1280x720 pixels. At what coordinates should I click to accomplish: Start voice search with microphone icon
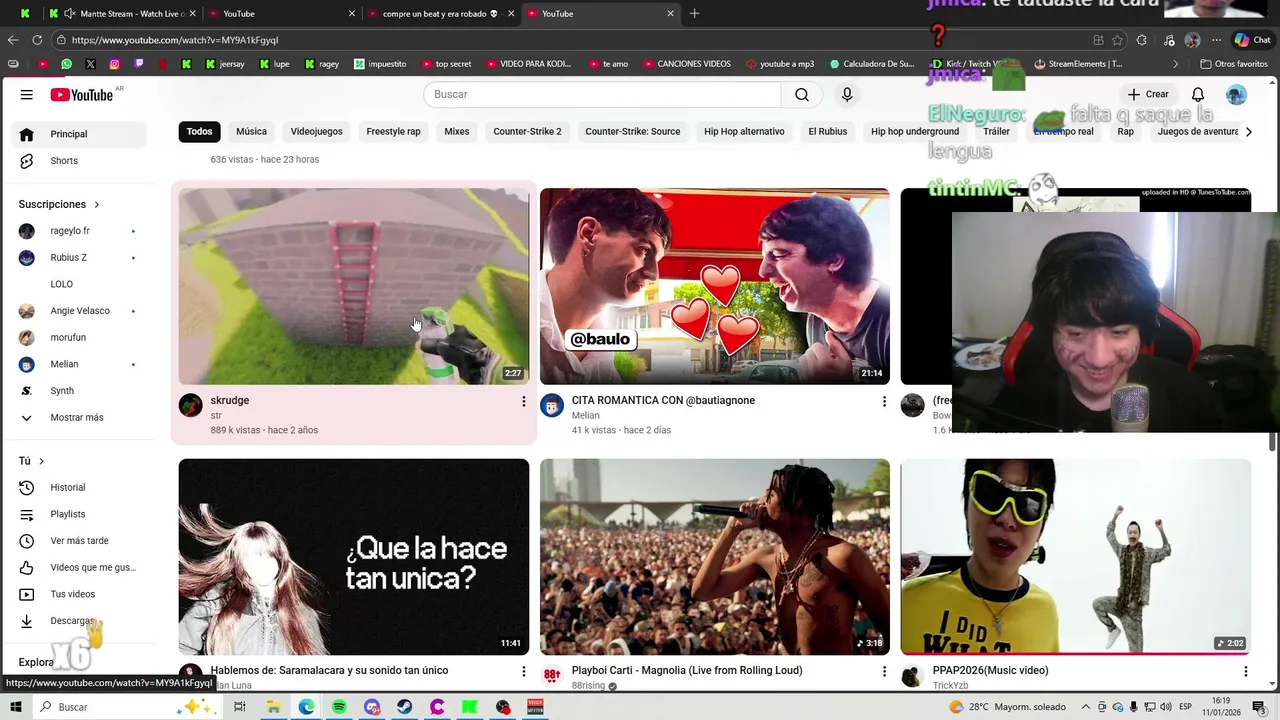(x=847, y=94)
